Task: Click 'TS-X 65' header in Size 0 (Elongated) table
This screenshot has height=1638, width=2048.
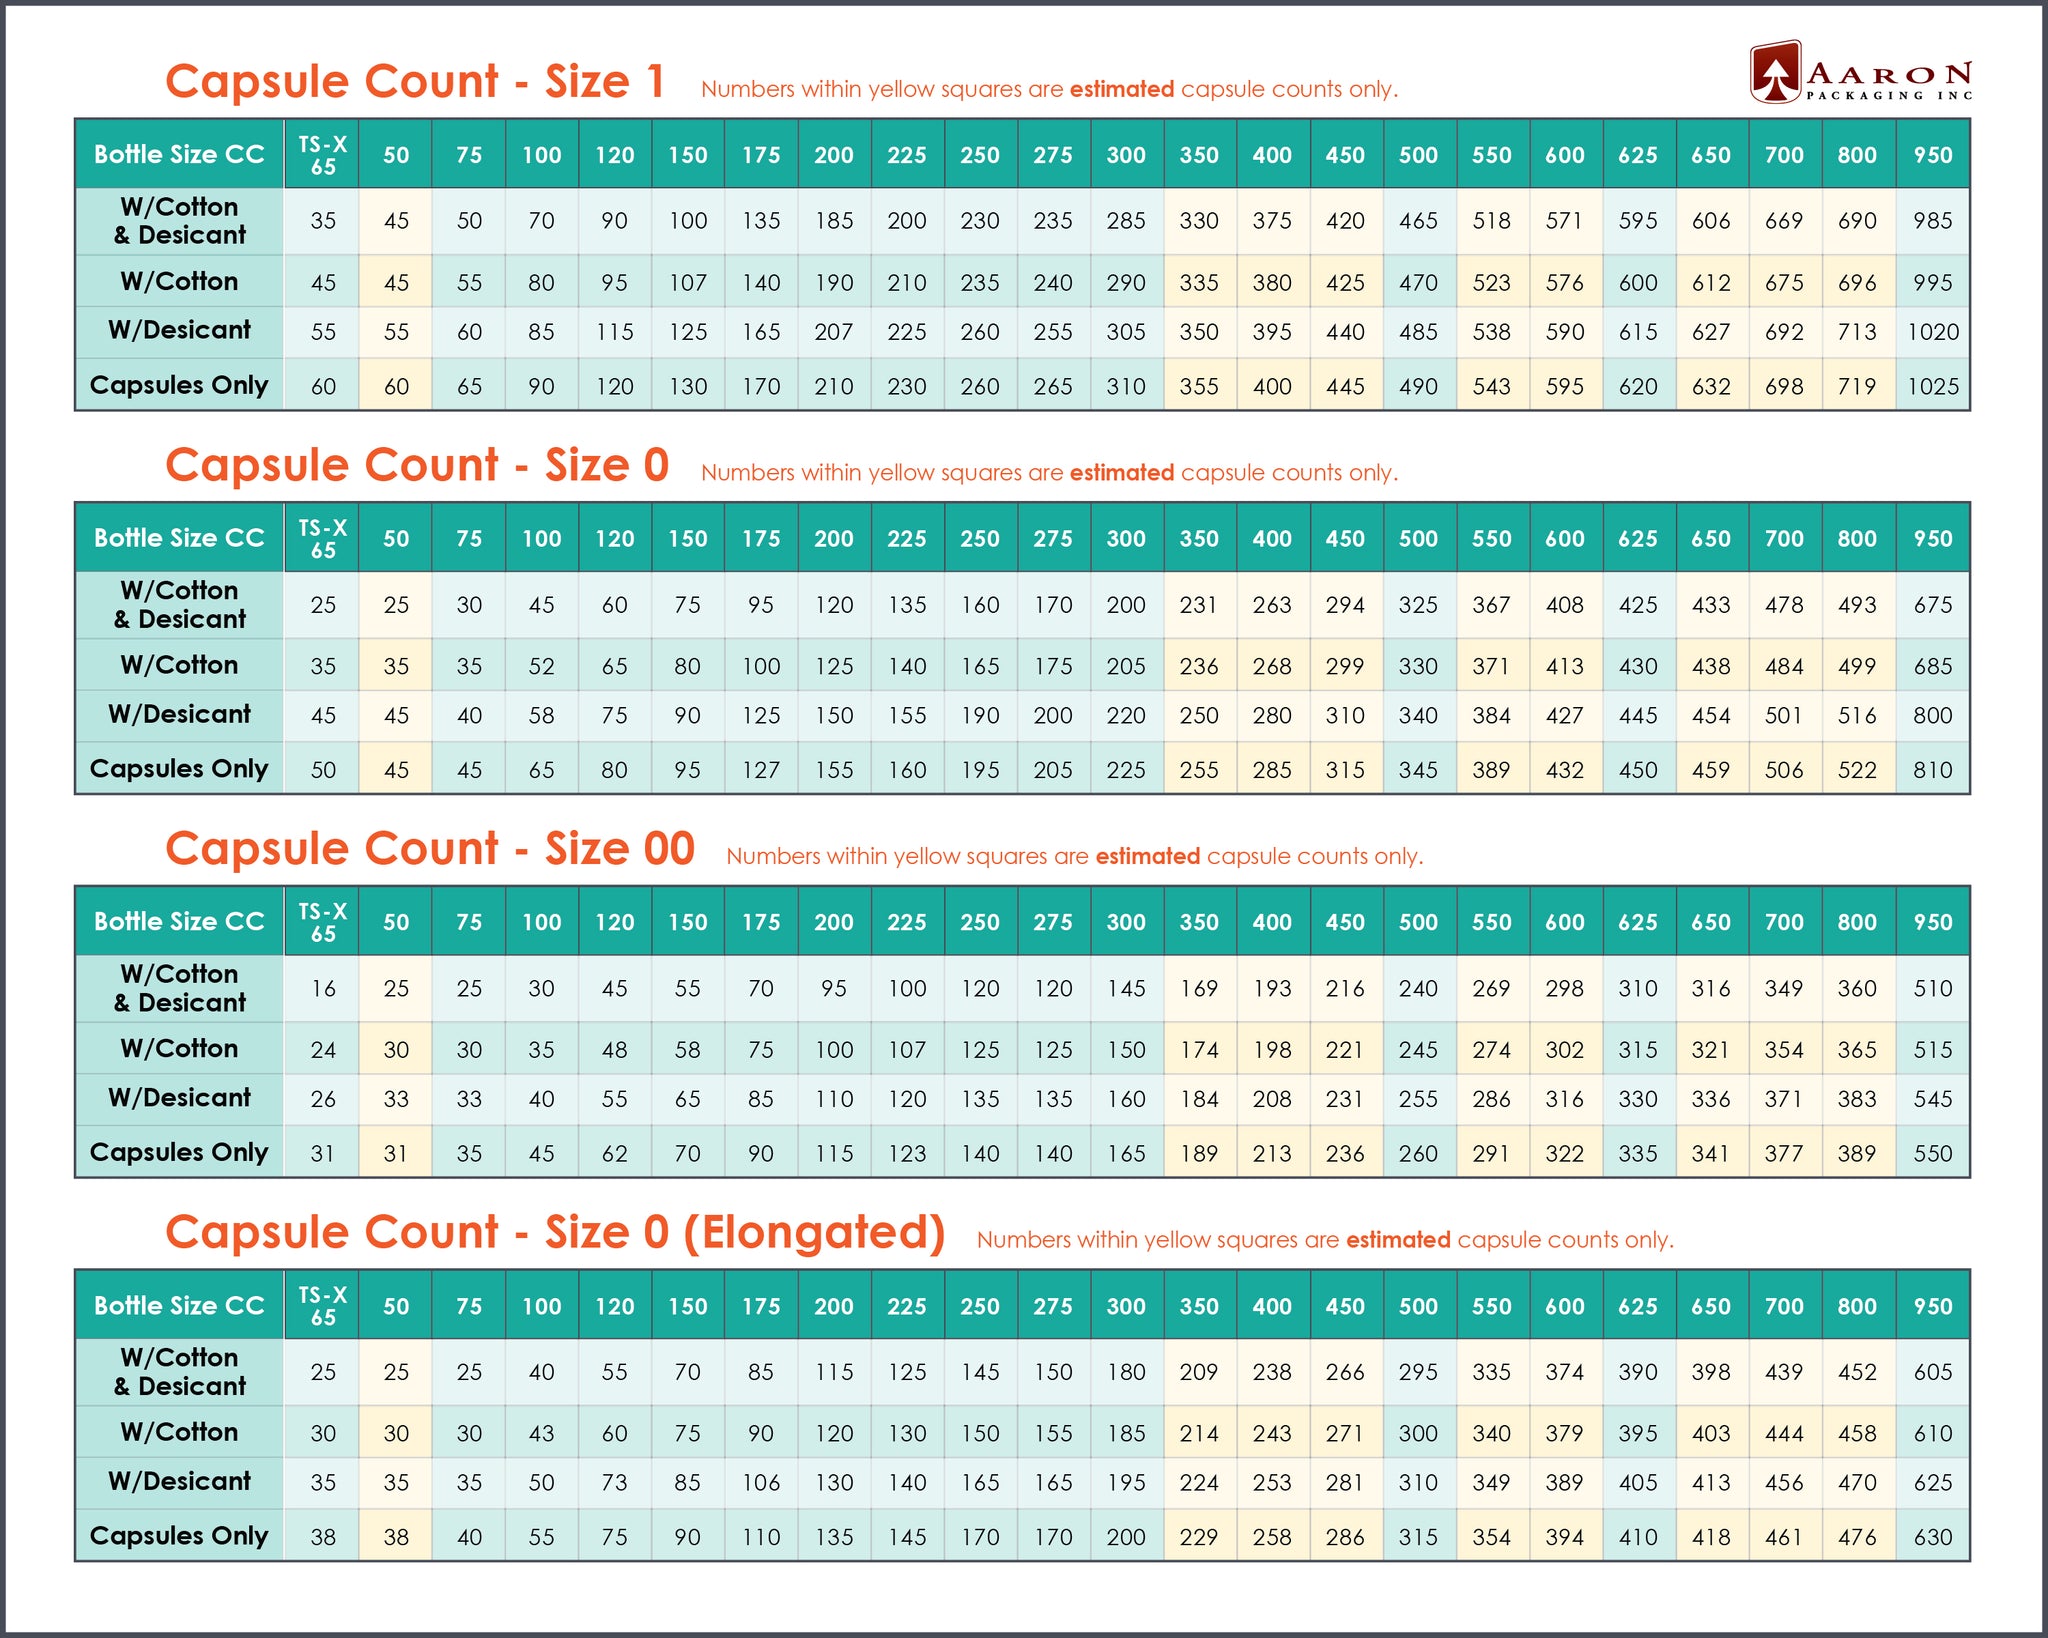Action: point(323,1306)
